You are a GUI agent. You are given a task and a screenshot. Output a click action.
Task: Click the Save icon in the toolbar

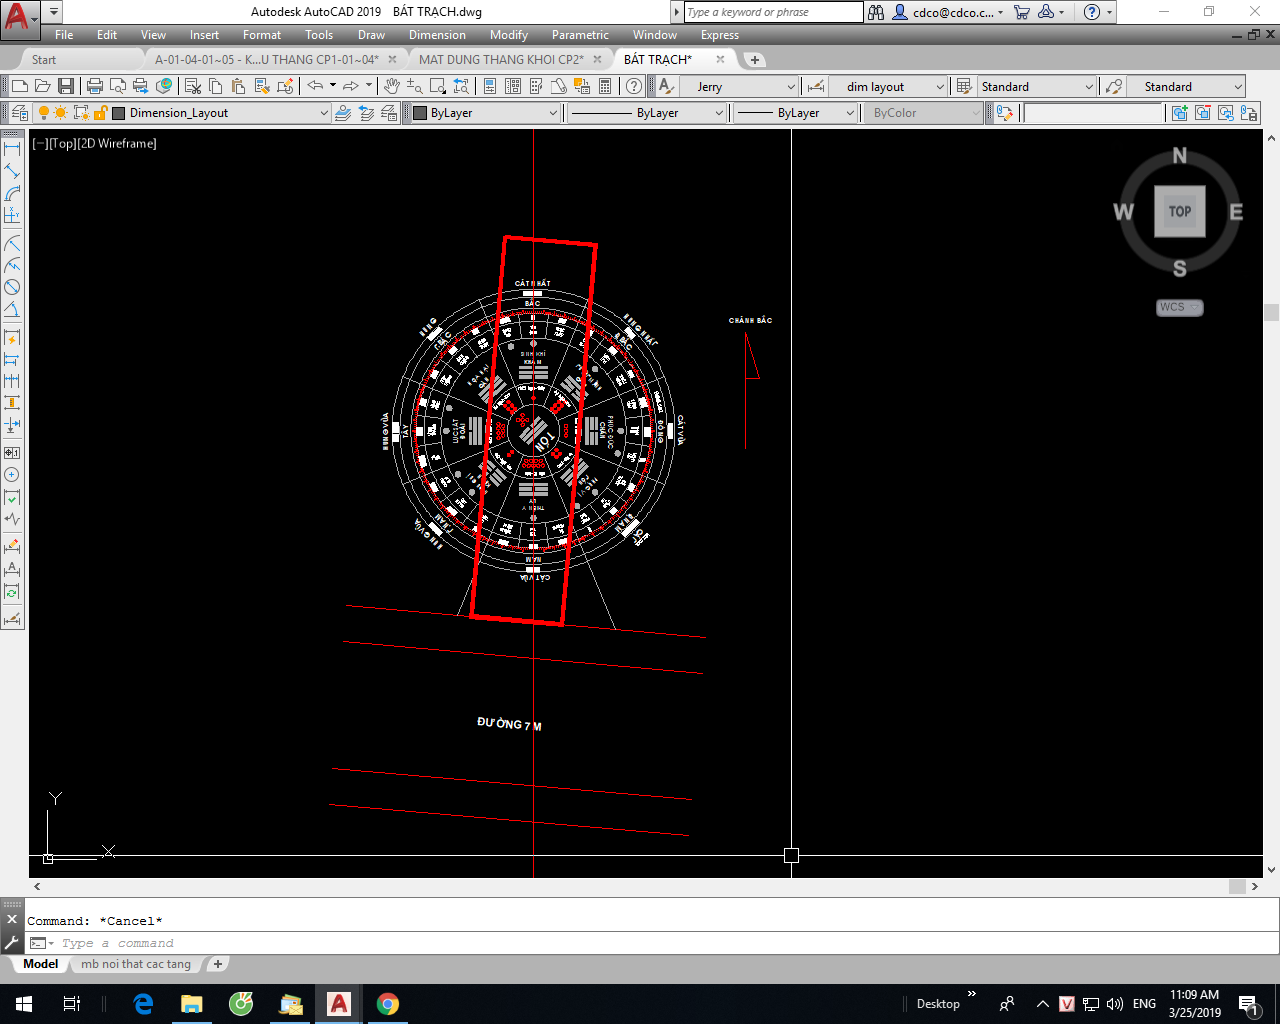point(66,87)
